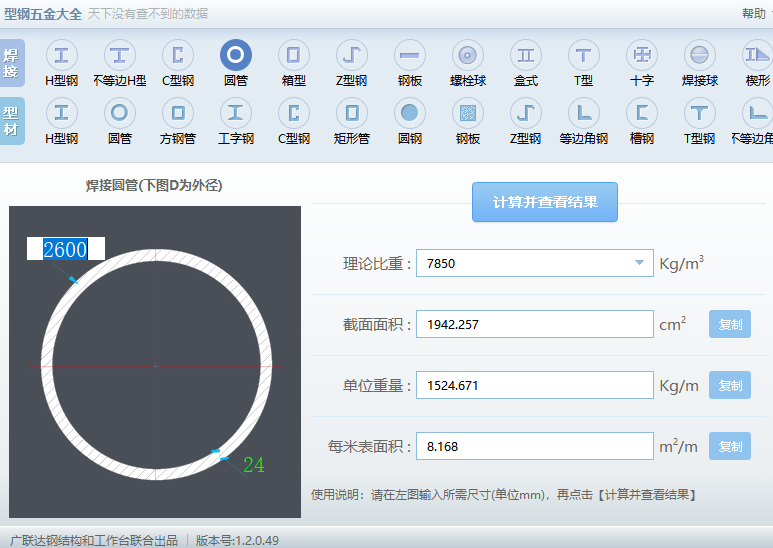The image size is (773, 548).
Task: Open the 帮助 menu
Action: click(x=754, y=13)
